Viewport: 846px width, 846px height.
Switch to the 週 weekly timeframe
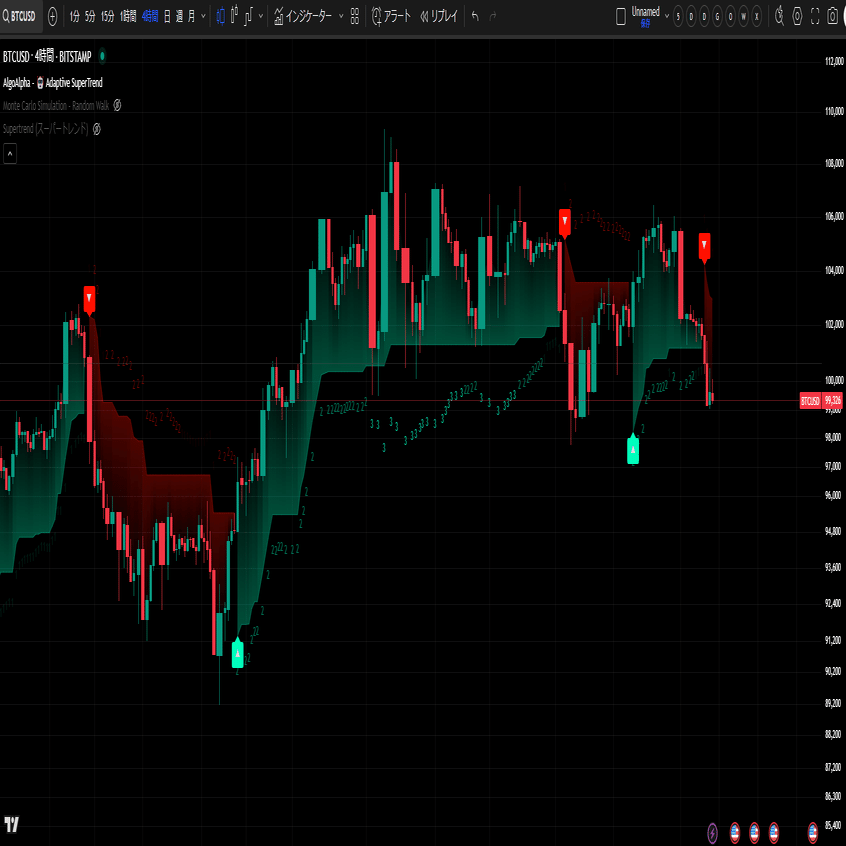pos(179,17)
